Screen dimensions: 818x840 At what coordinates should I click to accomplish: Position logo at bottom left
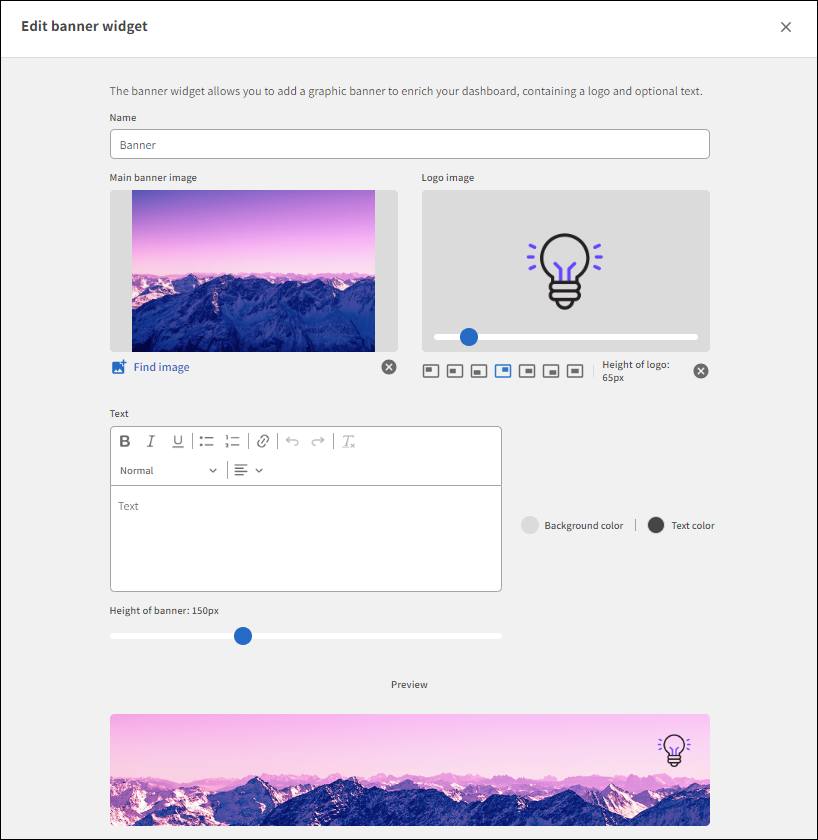pos(479,371)
